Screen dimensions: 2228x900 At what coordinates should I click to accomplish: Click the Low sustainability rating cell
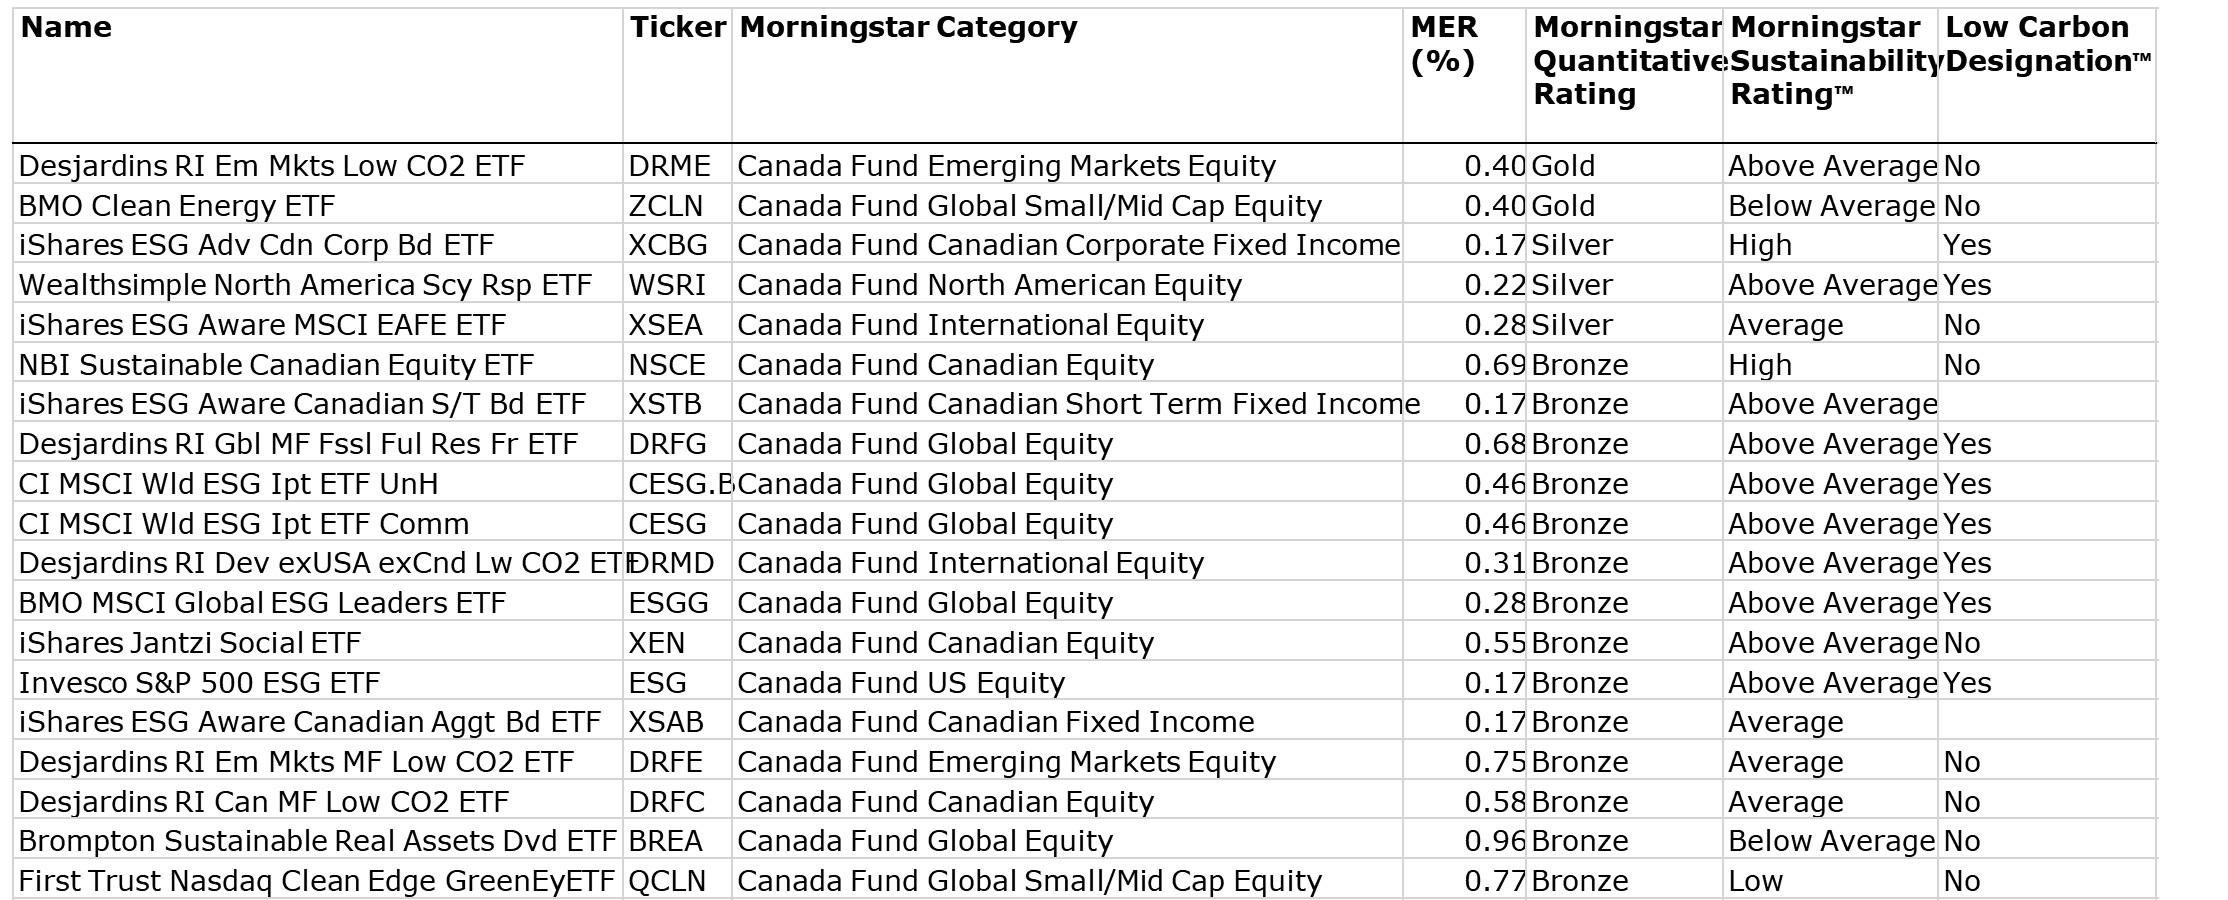tap(1755, 882)
